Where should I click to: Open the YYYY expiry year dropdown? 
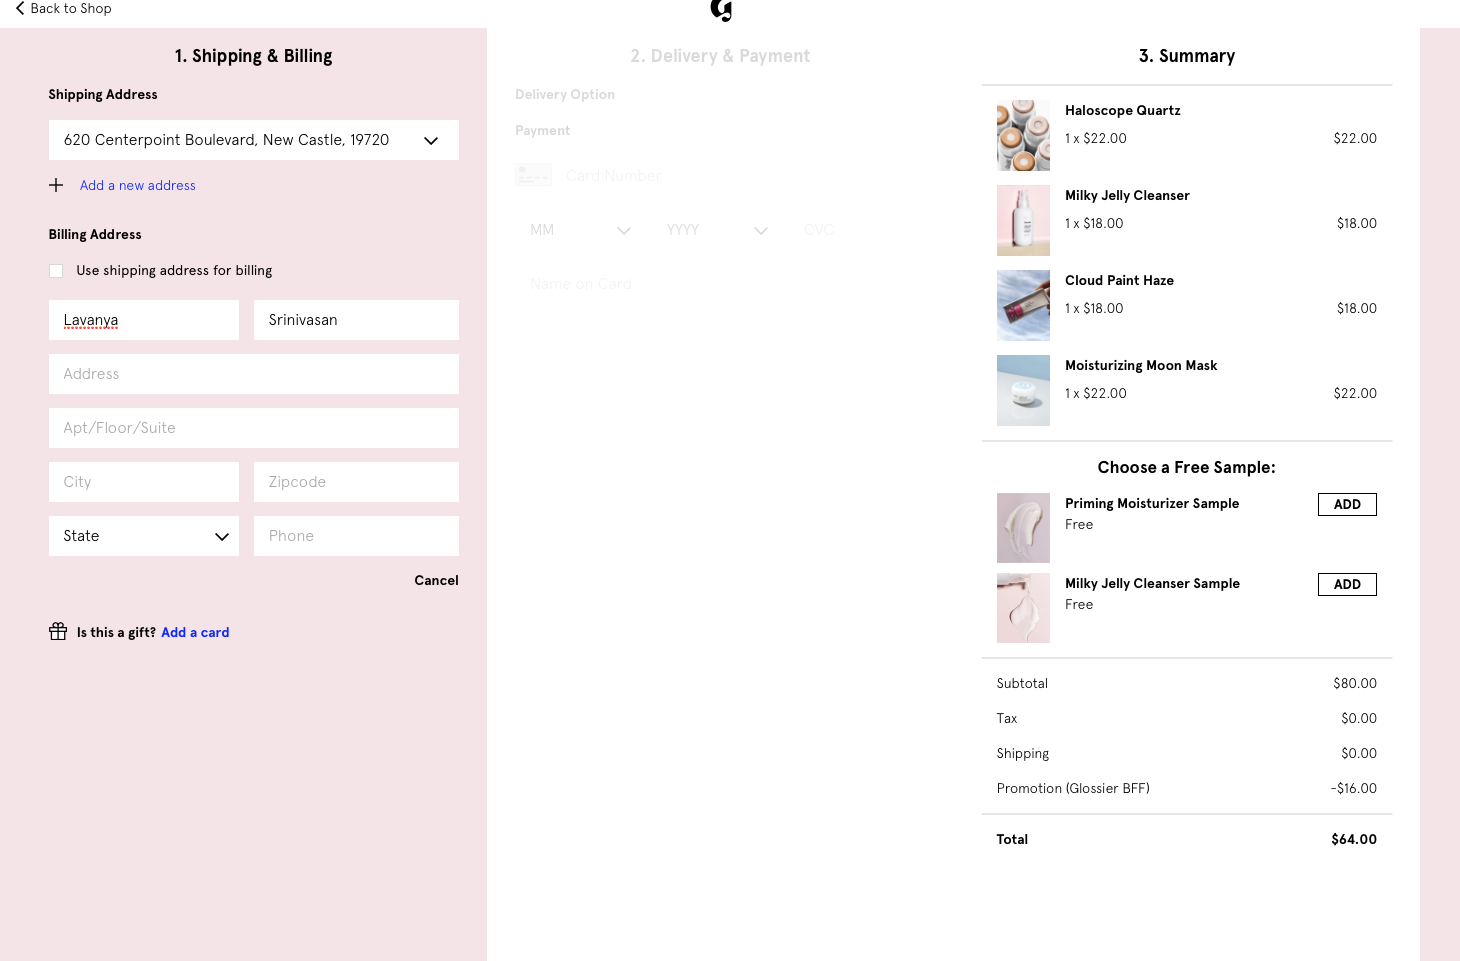[x=717, y=230]
